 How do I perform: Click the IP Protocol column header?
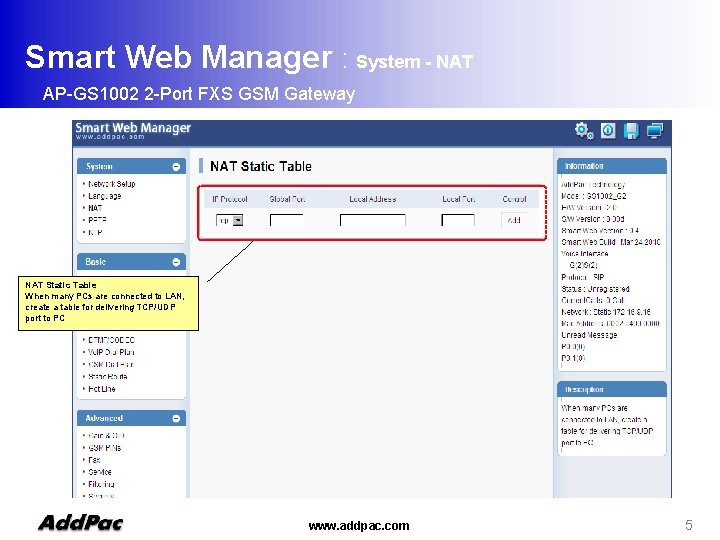230,199
